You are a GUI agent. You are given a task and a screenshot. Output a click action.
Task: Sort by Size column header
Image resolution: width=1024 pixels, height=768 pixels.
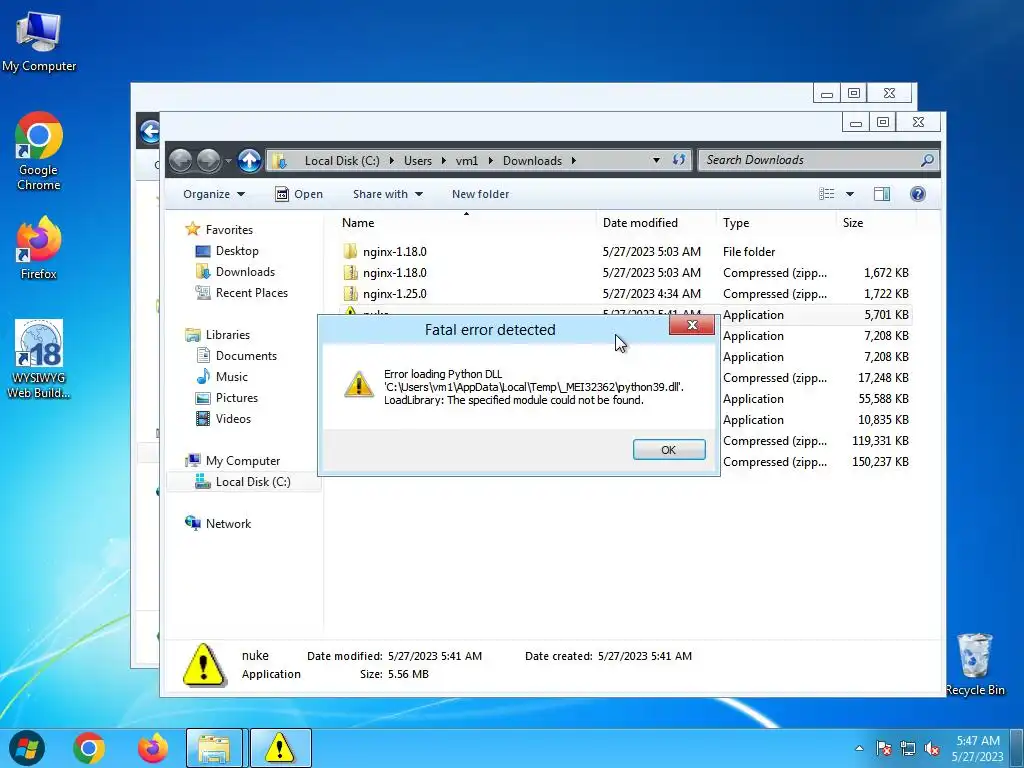tap(876, 223)
